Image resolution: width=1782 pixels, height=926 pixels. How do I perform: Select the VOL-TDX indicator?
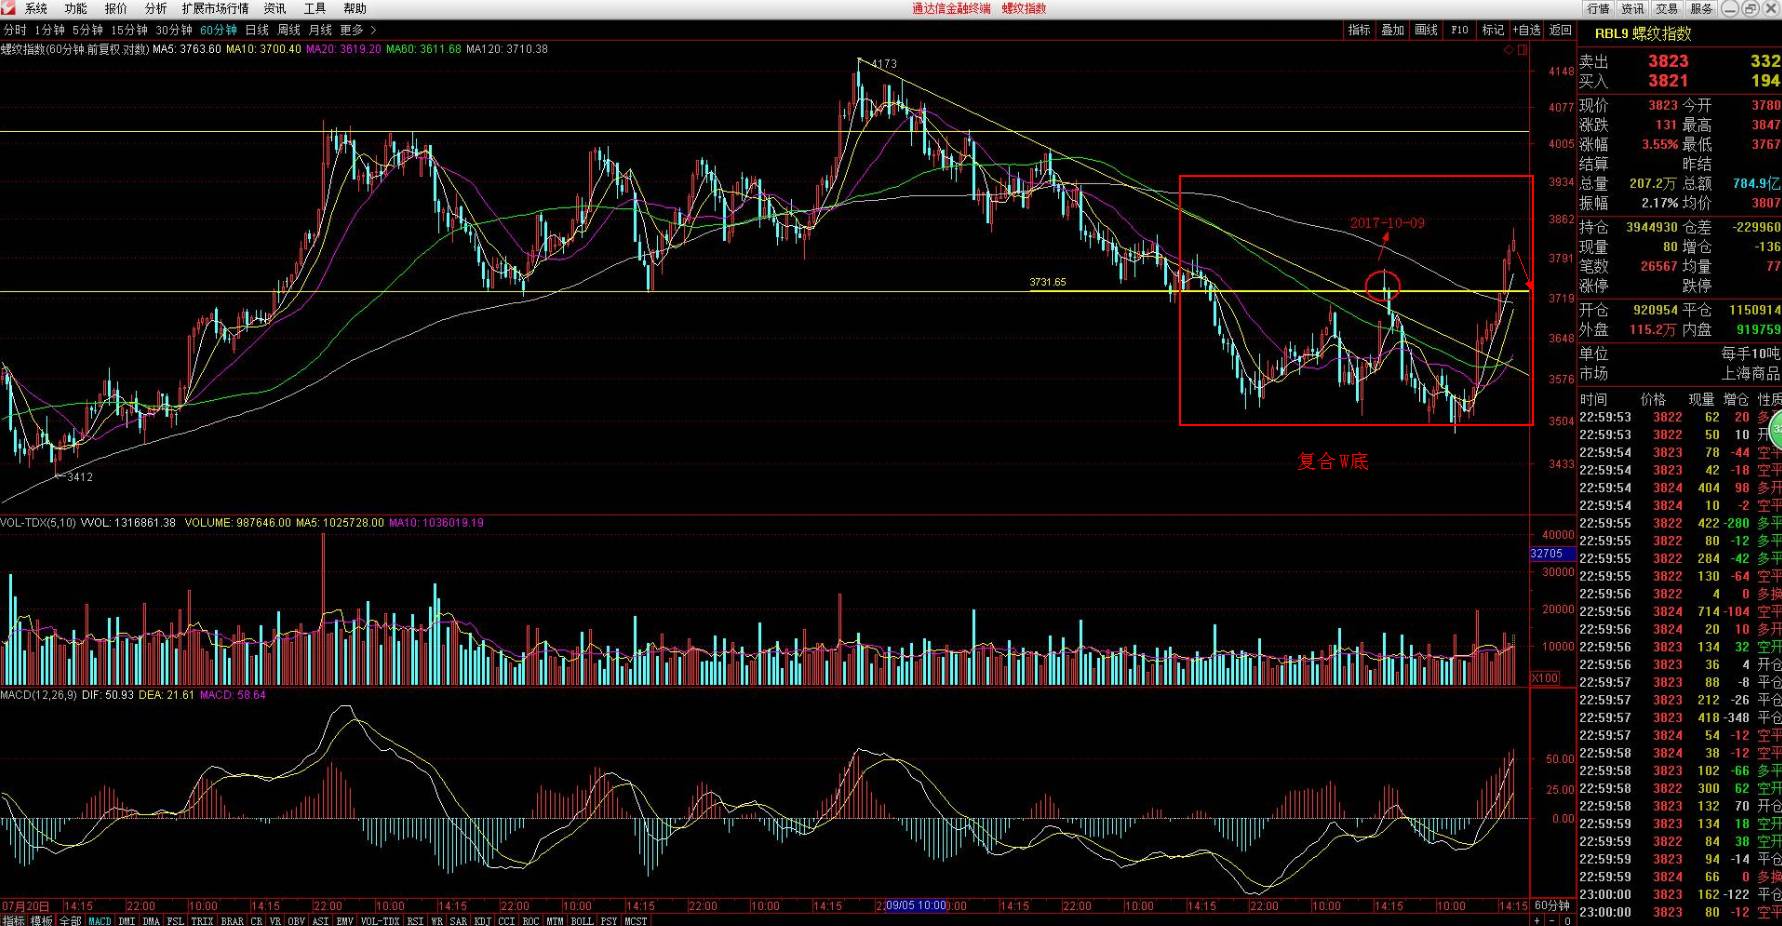[x=380, y=920]
